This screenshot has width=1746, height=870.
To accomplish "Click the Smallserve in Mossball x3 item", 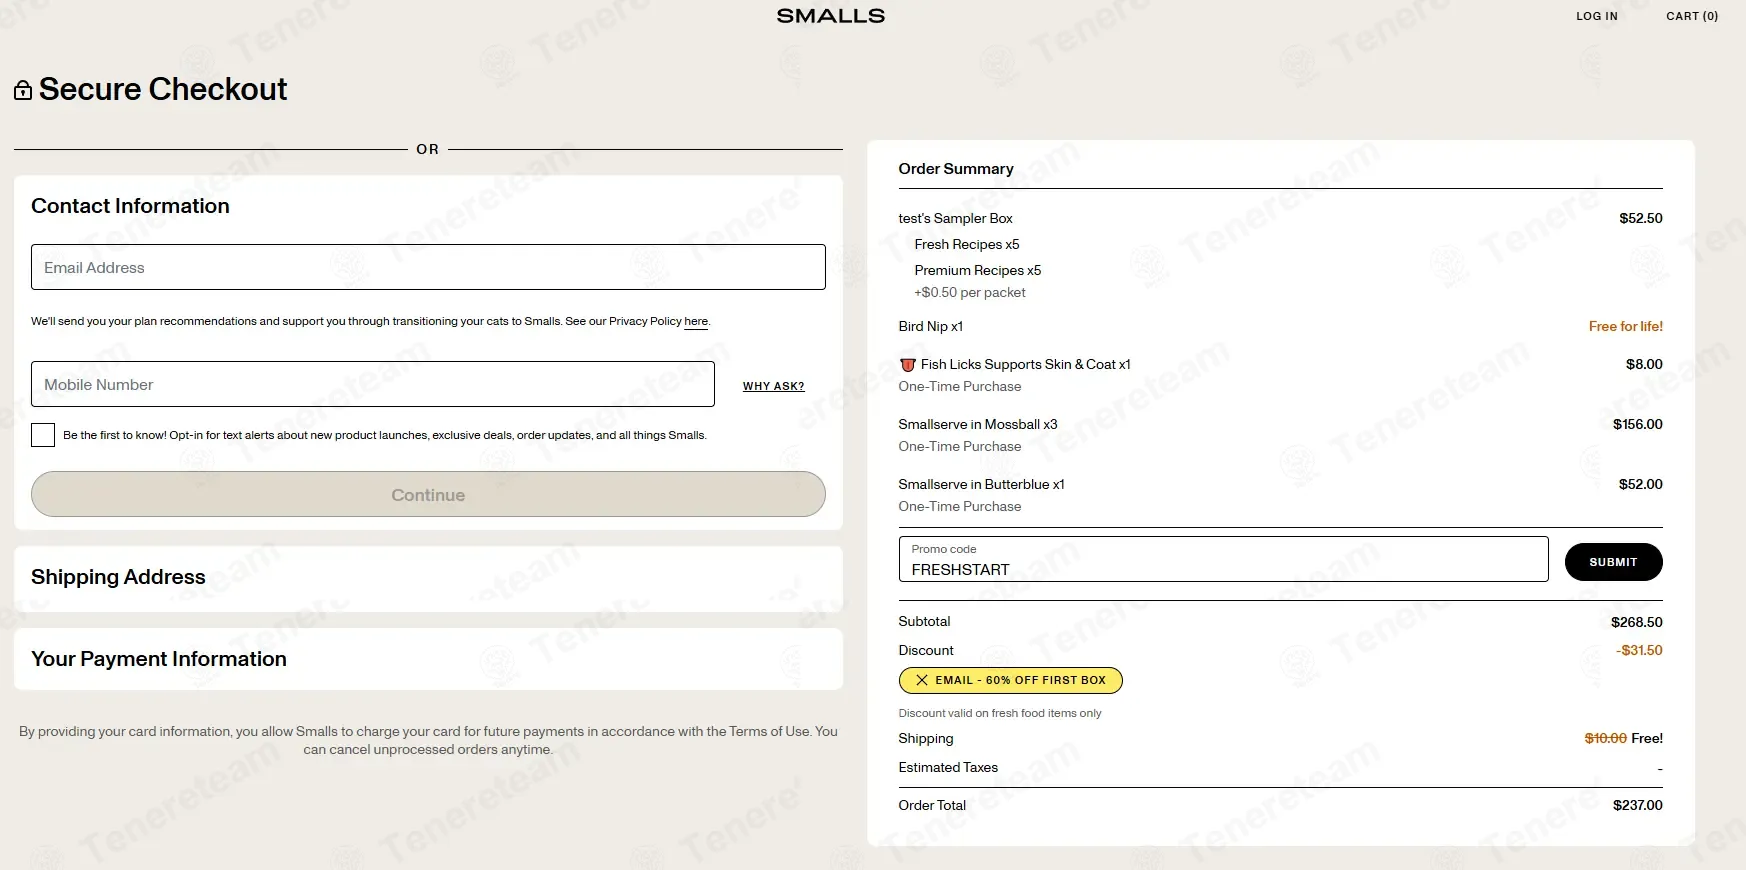I will 978,424.
